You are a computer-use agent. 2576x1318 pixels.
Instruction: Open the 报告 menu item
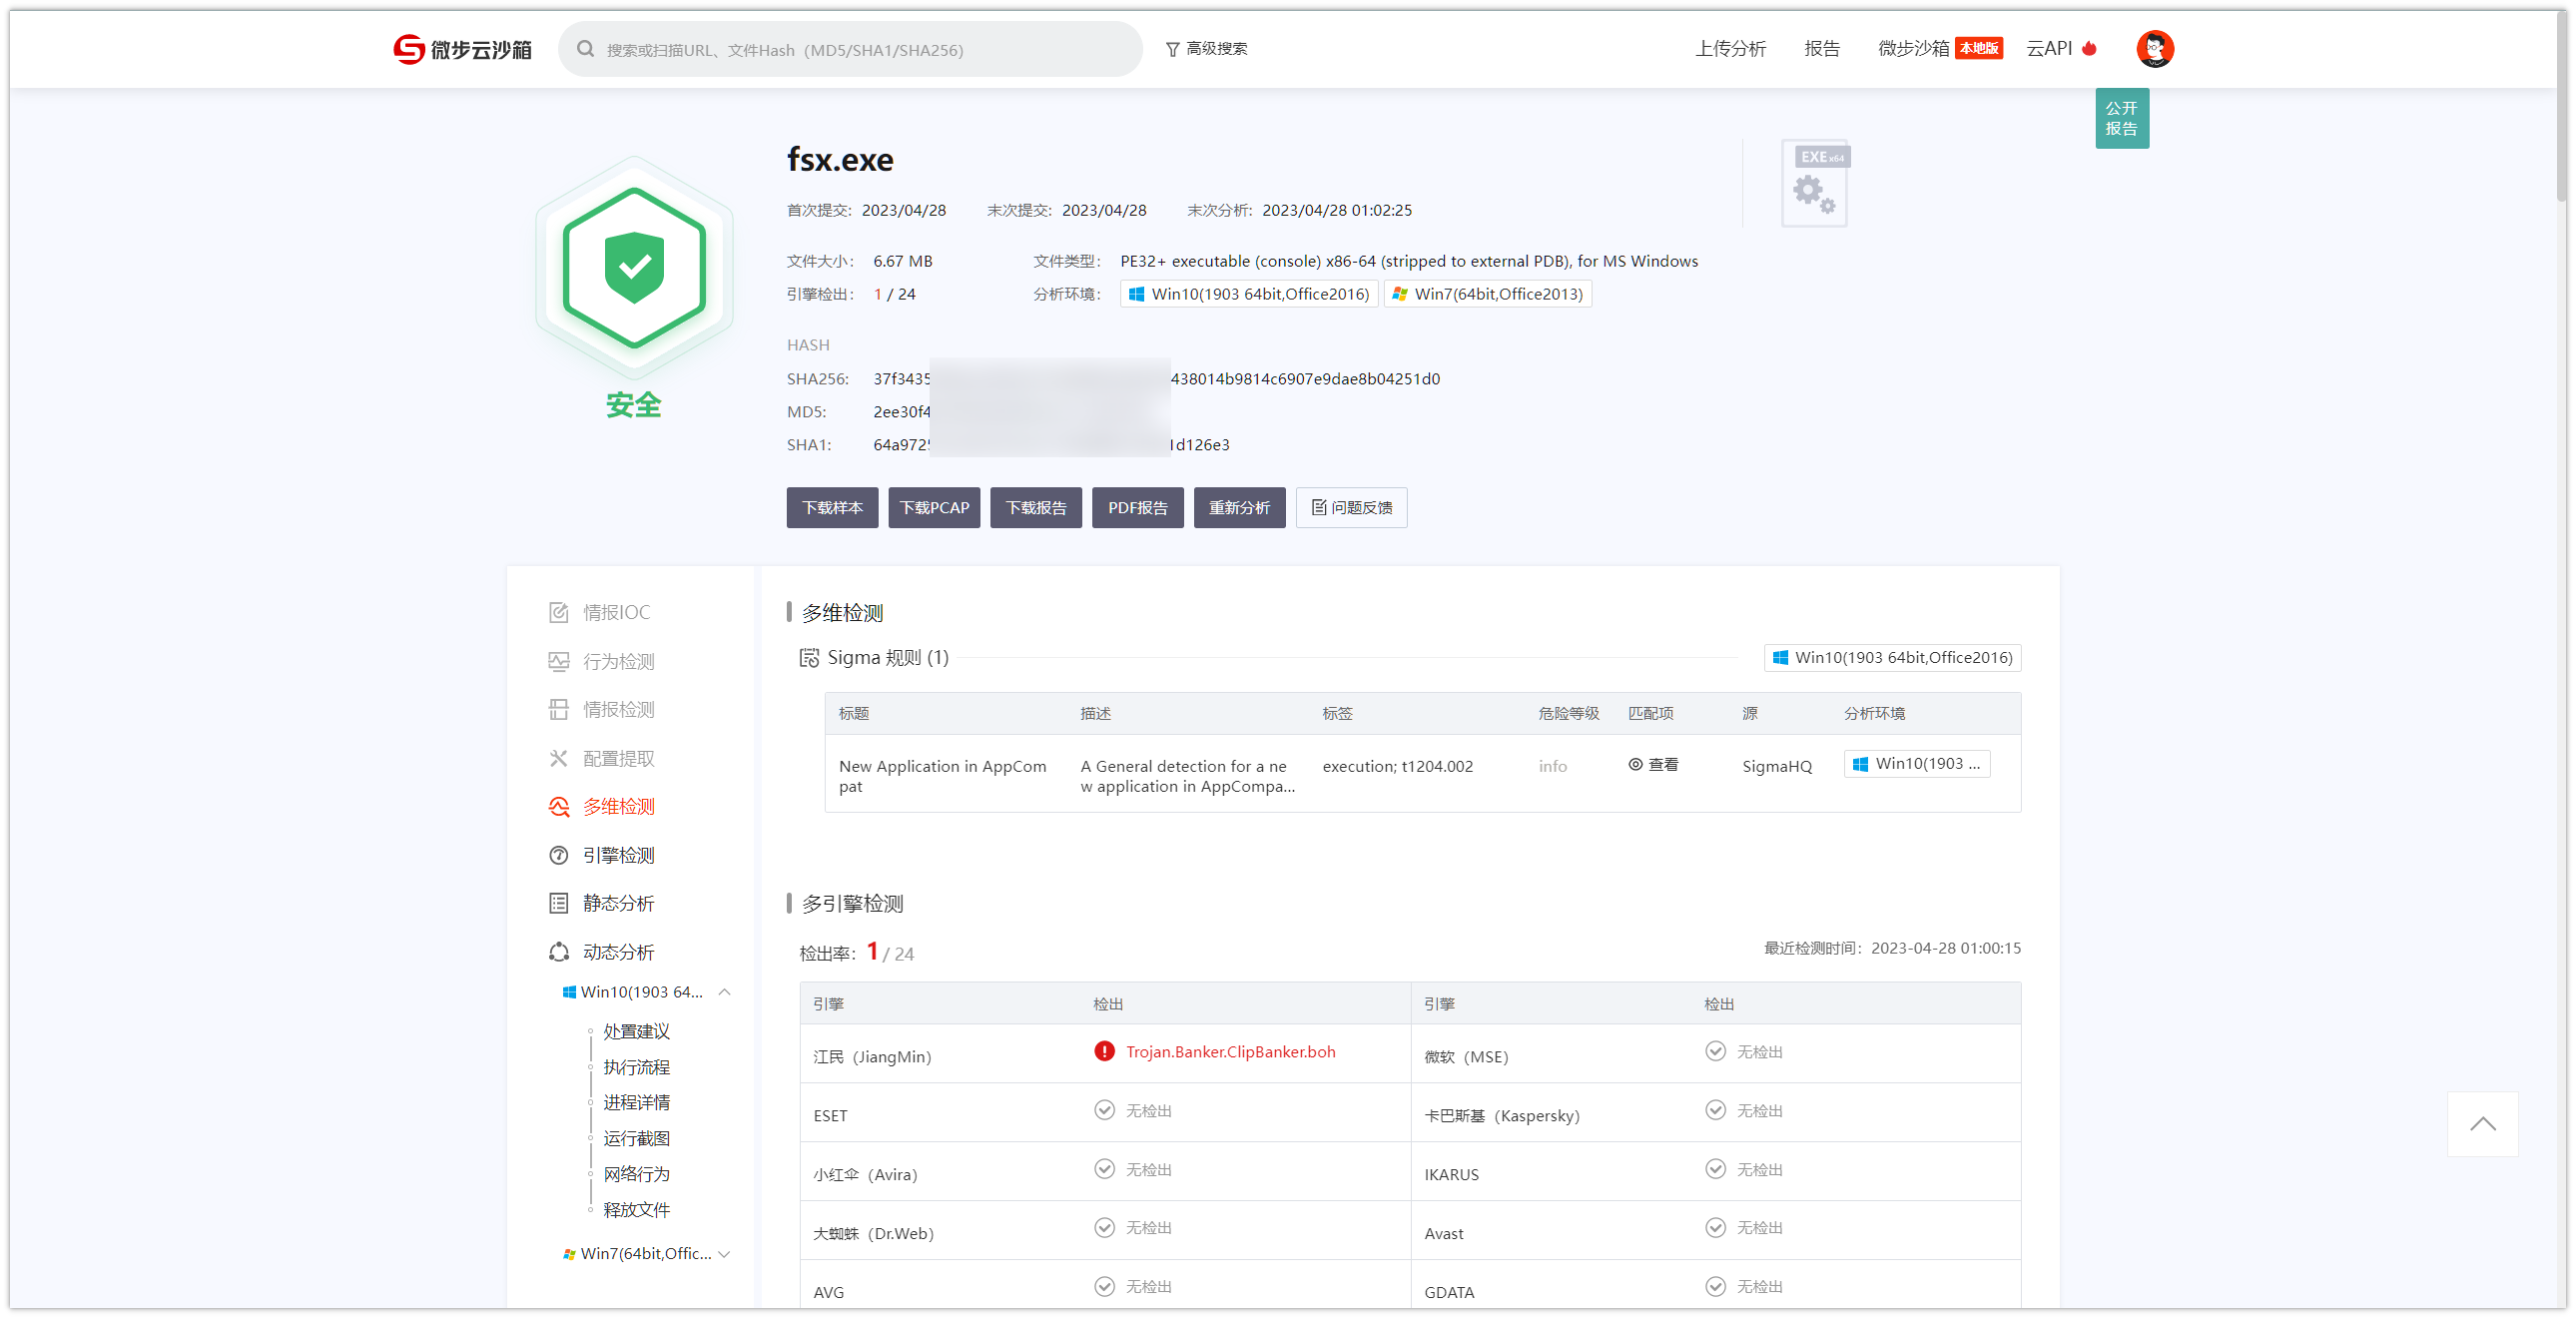pos(1821,49)
